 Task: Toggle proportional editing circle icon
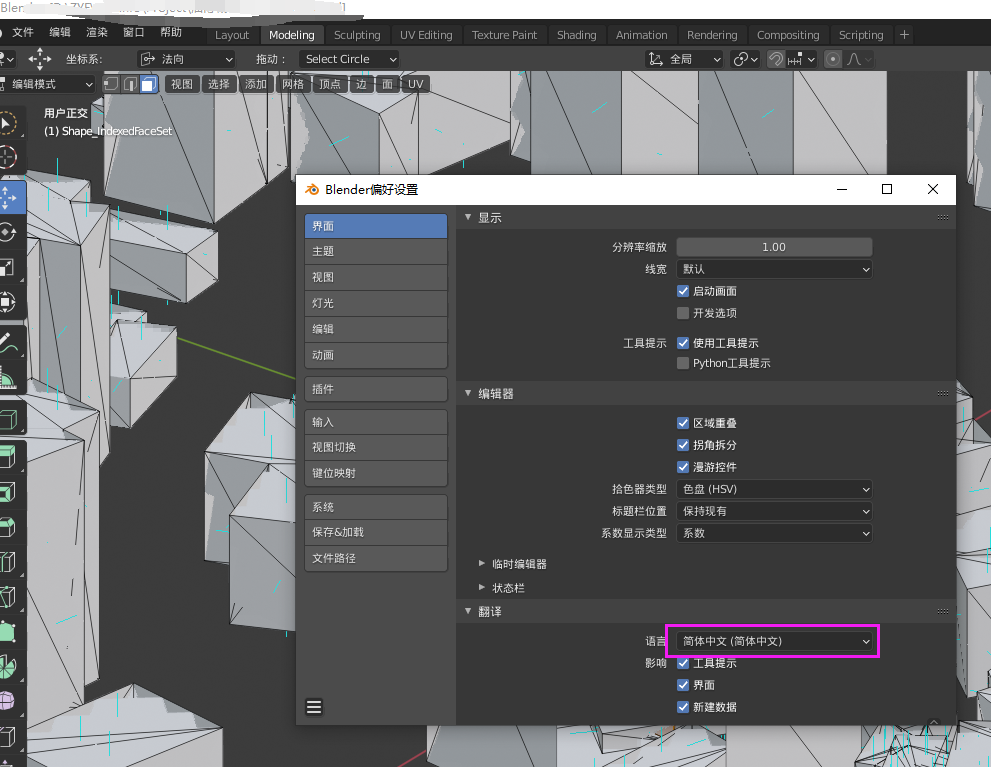pos(833,59)
